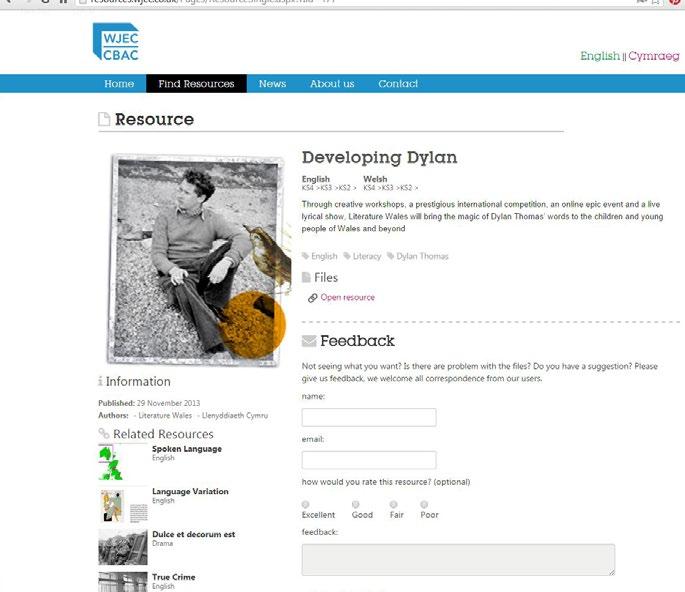Click the Pinterest extension icon in browser

(x=675, y=2)
